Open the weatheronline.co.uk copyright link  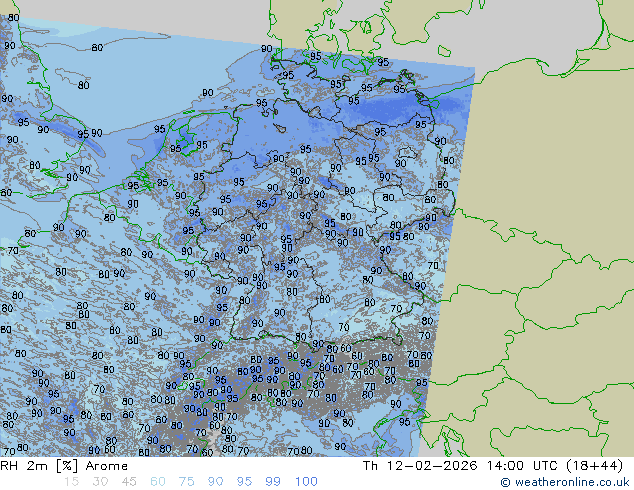coord(565,482)
